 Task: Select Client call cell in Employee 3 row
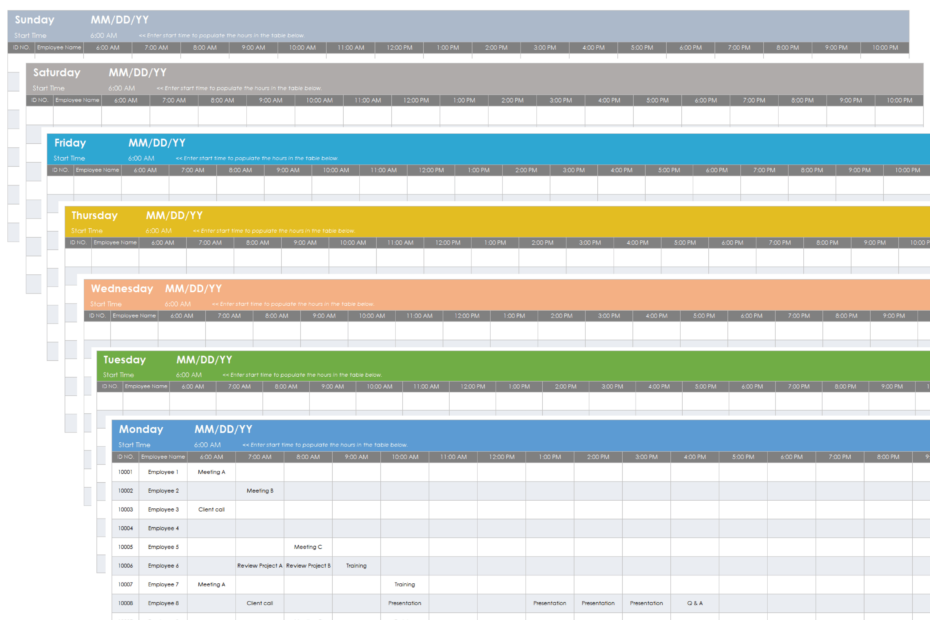211,510
